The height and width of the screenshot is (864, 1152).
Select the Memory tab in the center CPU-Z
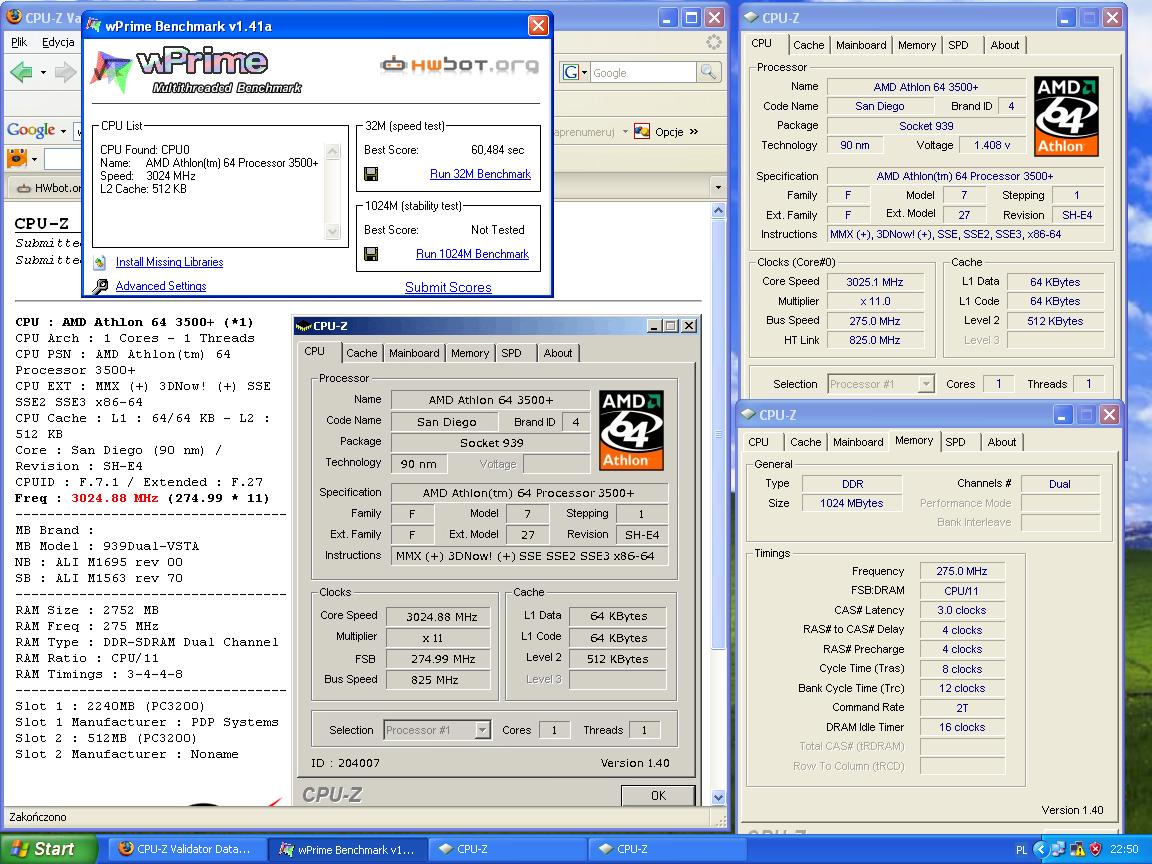click(x=470, y=353)
